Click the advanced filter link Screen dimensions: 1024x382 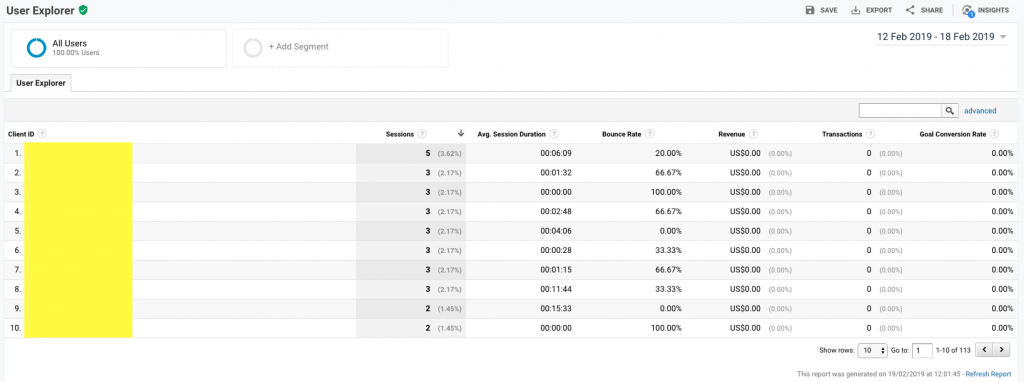[980, 111]
